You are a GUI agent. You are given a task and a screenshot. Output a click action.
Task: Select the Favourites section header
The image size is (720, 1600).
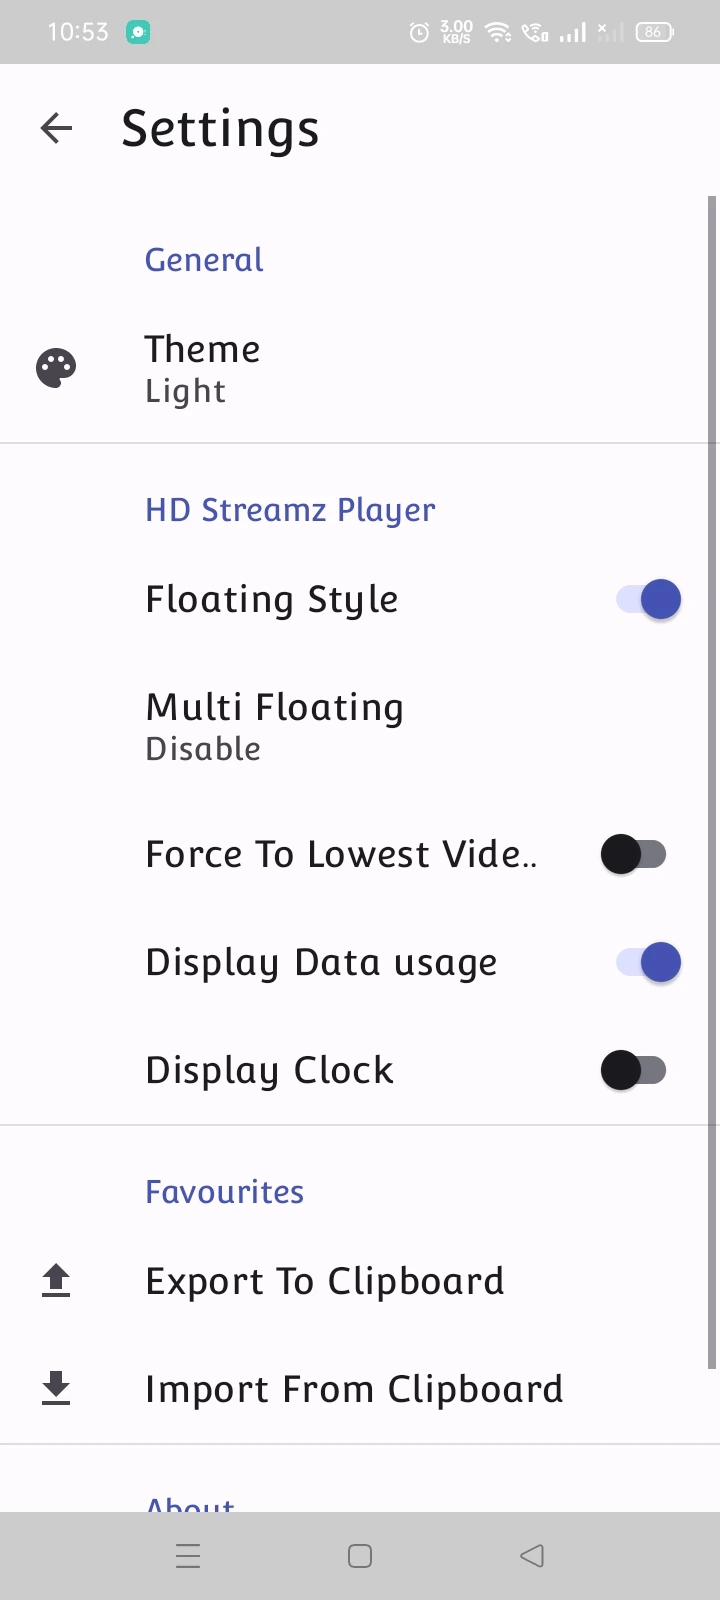point(224,1191)
